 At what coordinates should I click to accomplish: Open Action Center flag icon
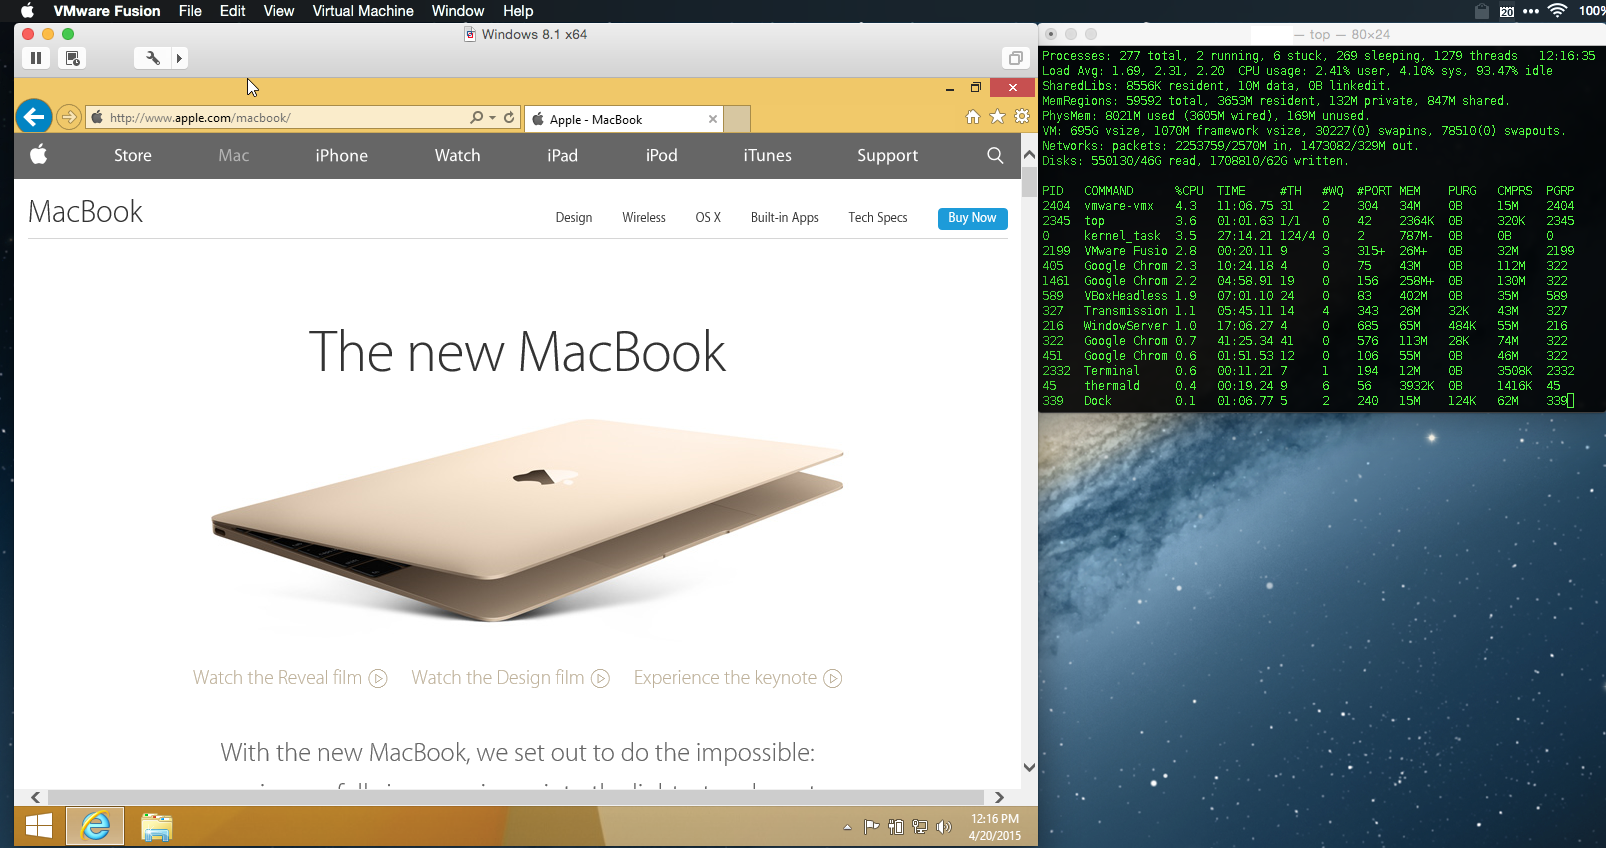point(872,827)
